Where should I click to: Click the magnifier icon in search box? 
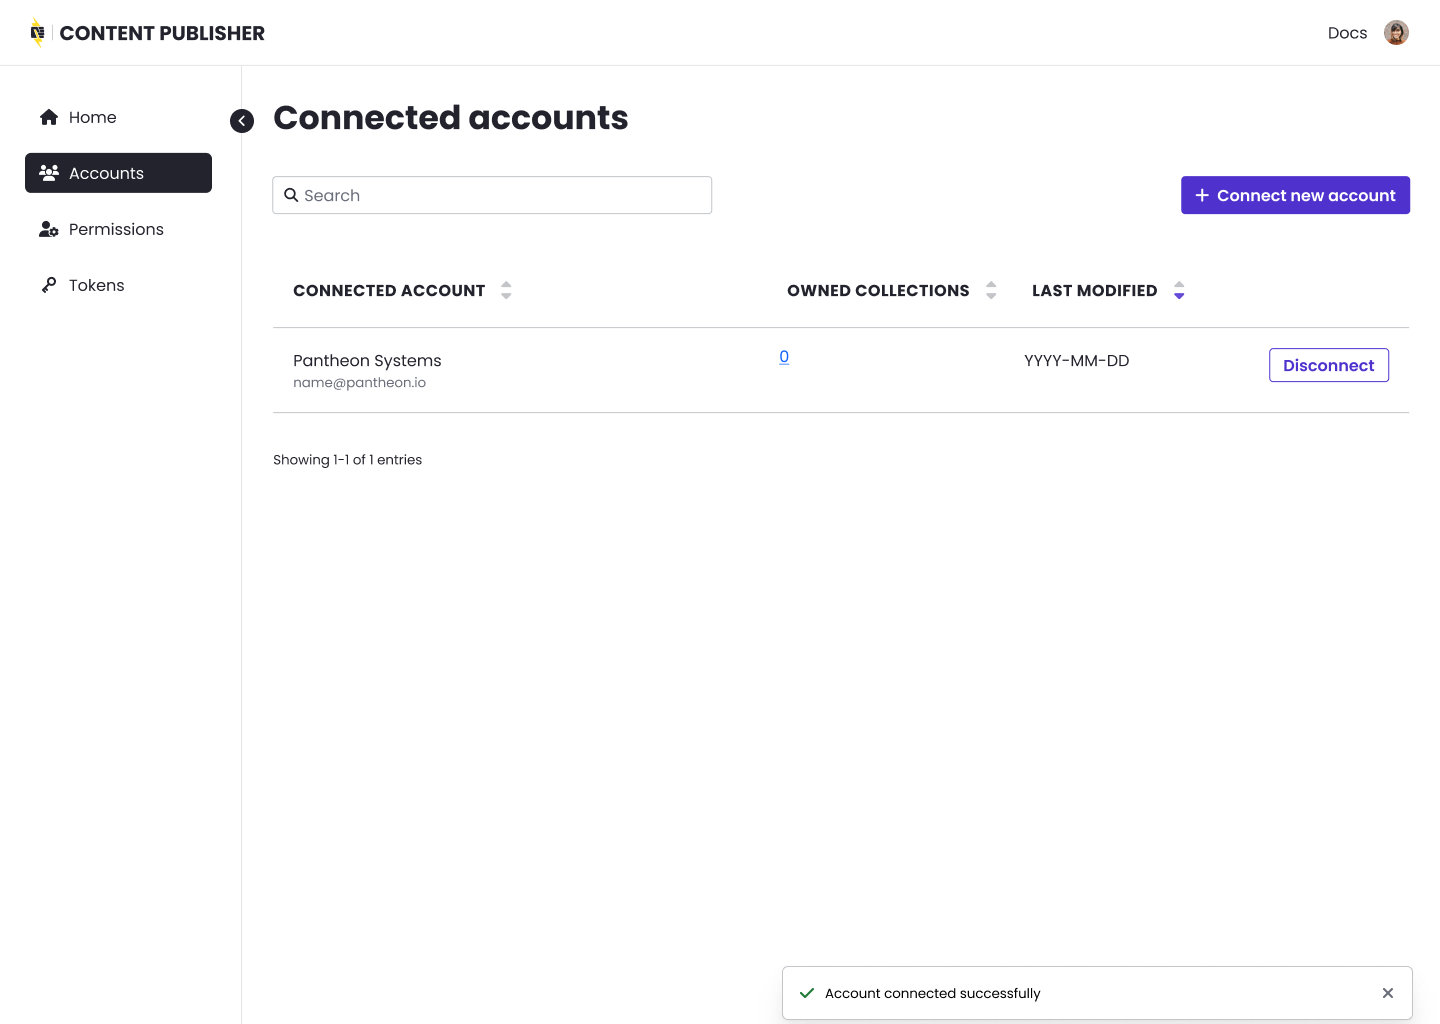(291, 195)
